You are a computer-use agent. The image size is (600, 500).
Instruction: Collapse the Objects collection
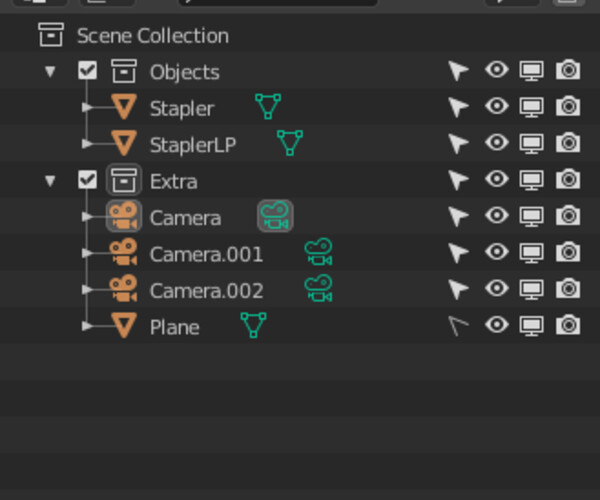pos(50,72)
